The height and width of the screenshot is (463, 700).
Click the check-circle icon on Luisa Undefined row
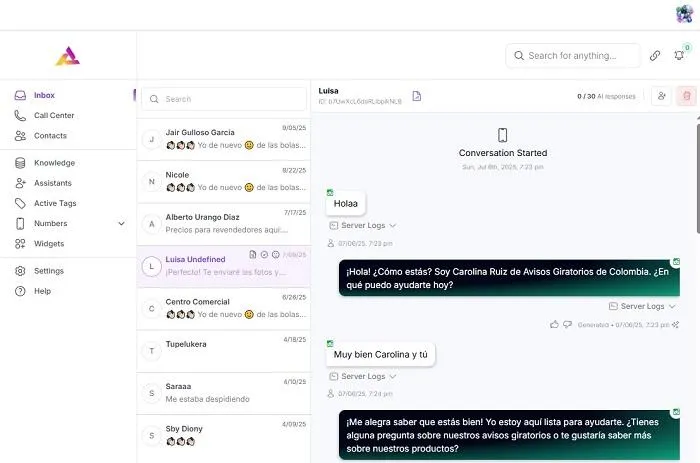pos(264,254)
